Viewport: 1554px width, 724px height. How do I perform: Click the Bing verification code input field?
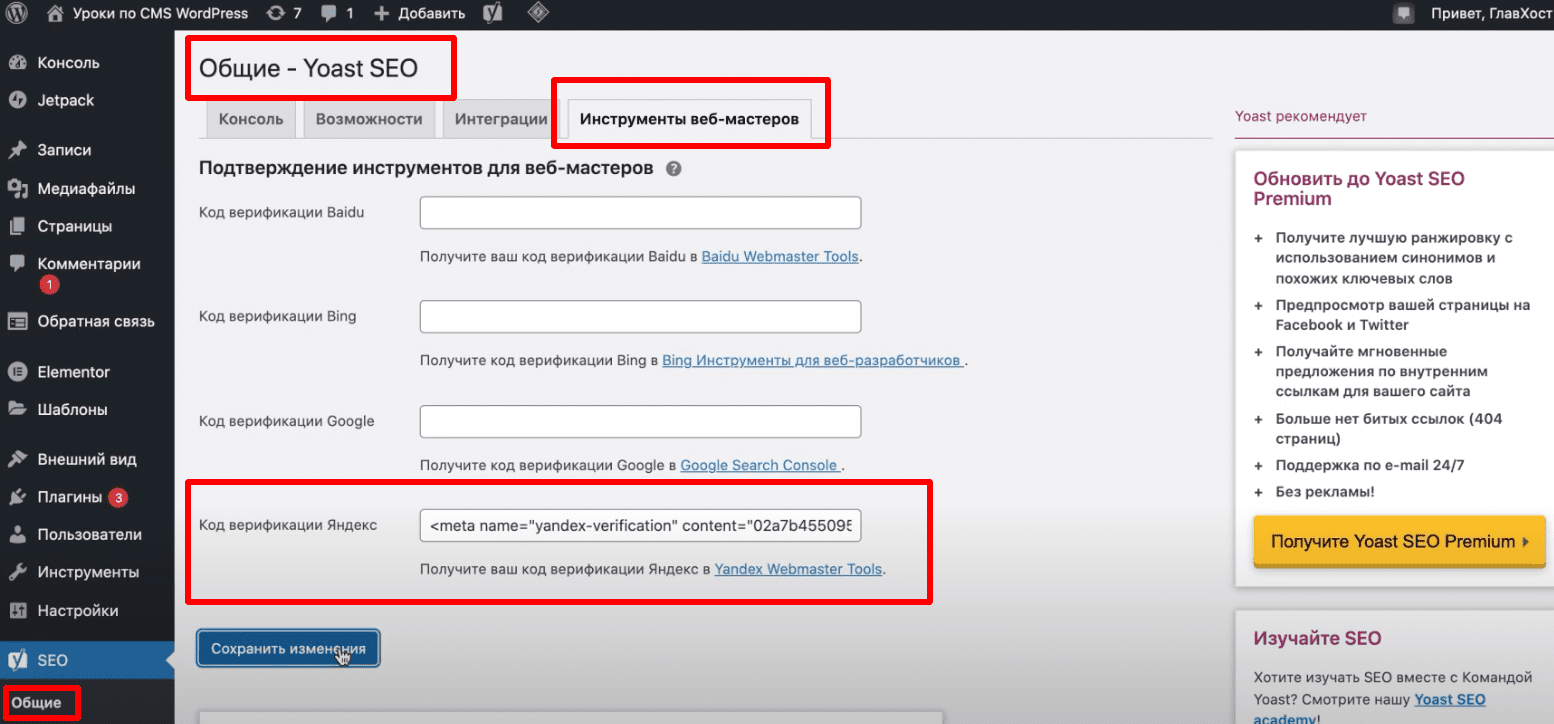click(x=640, y=317)
